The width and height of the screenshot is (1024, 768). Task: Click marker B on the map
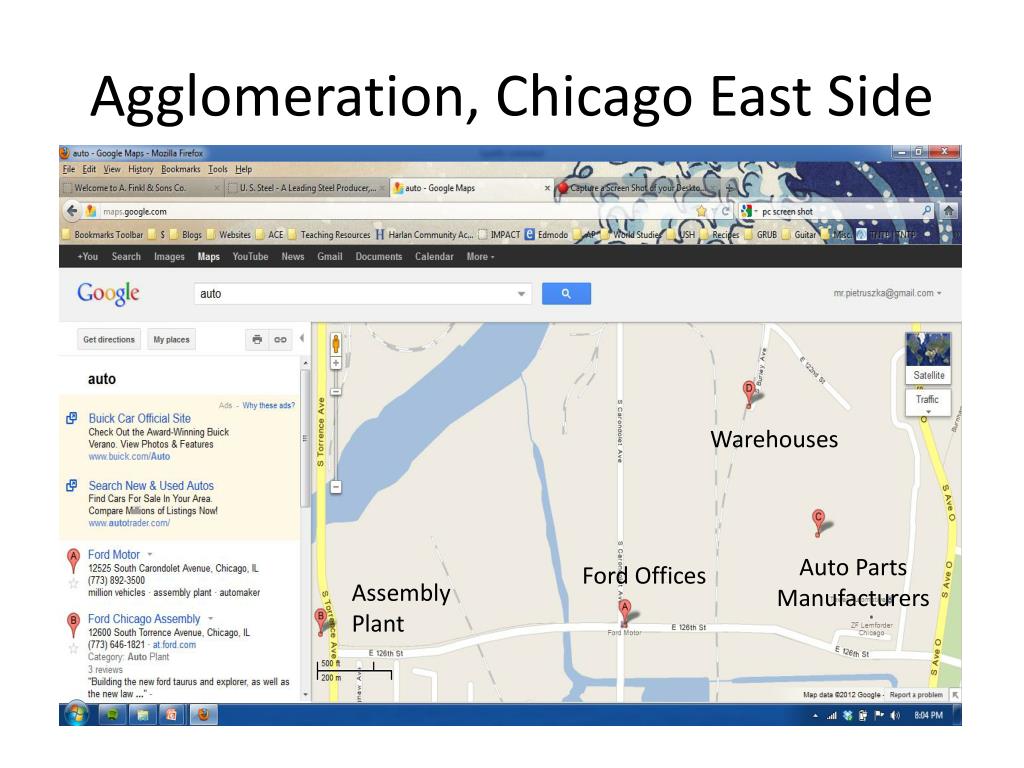tap(320, 620)
